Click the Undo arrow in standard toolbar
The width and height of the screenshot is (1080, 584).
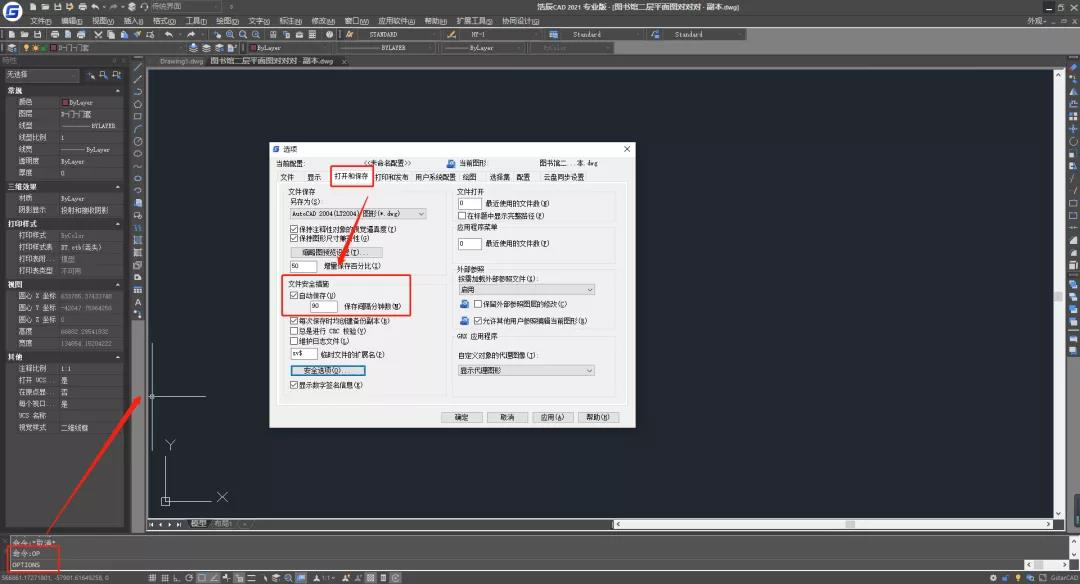pyautogui.click(x=169, y=34)
